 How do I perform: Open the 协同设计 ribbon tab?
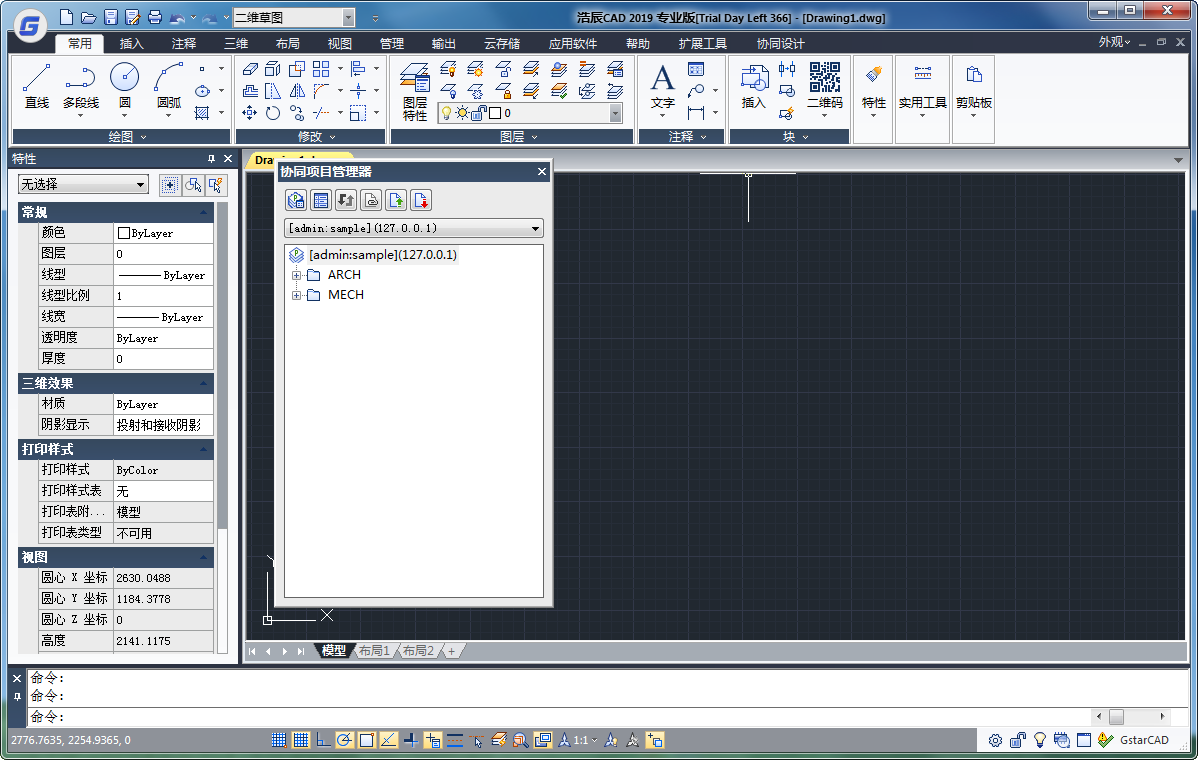[x=780, y=44]
